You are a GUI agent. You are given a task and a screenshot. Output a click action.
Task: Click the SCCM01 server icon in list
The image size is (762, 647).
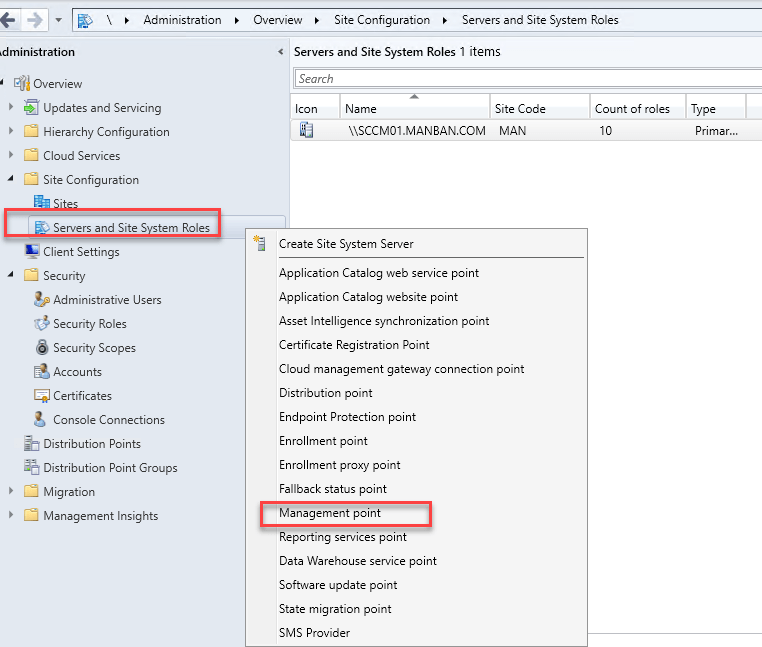307,130
